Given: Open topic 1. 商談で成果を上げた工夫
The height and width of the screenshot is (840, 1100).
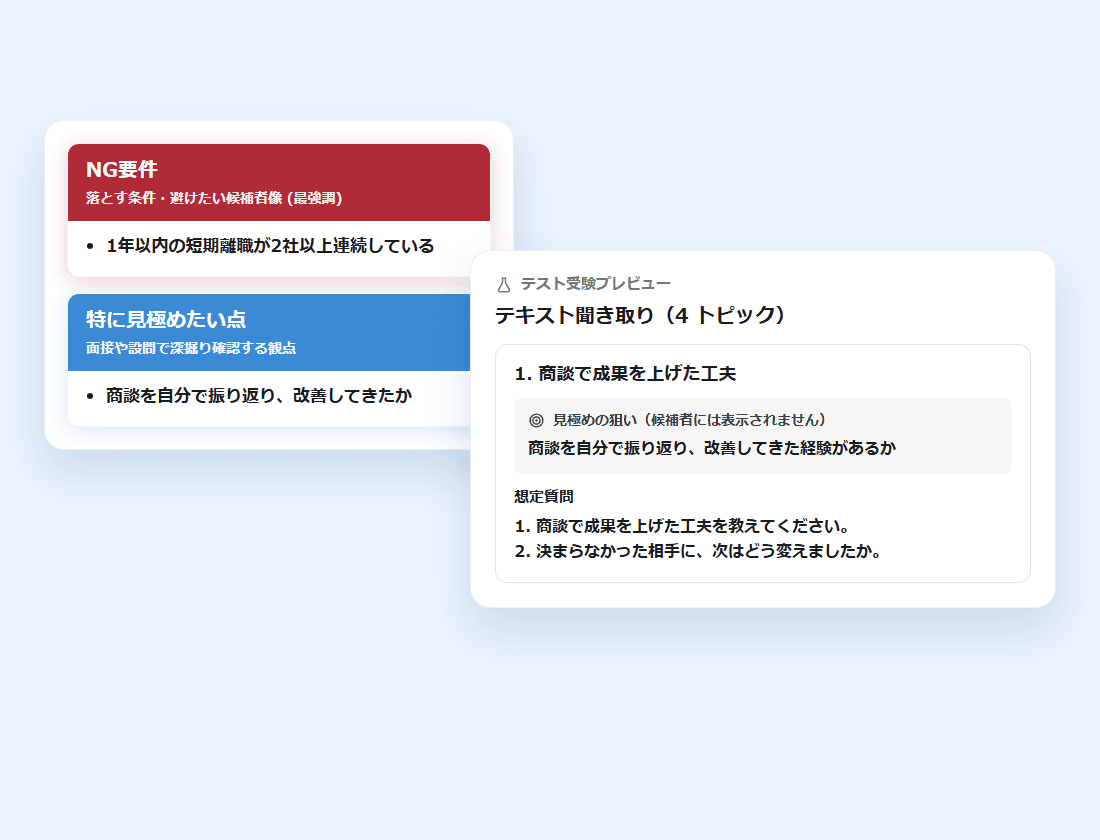Looking at the screenshot, I should click(625, 373).
